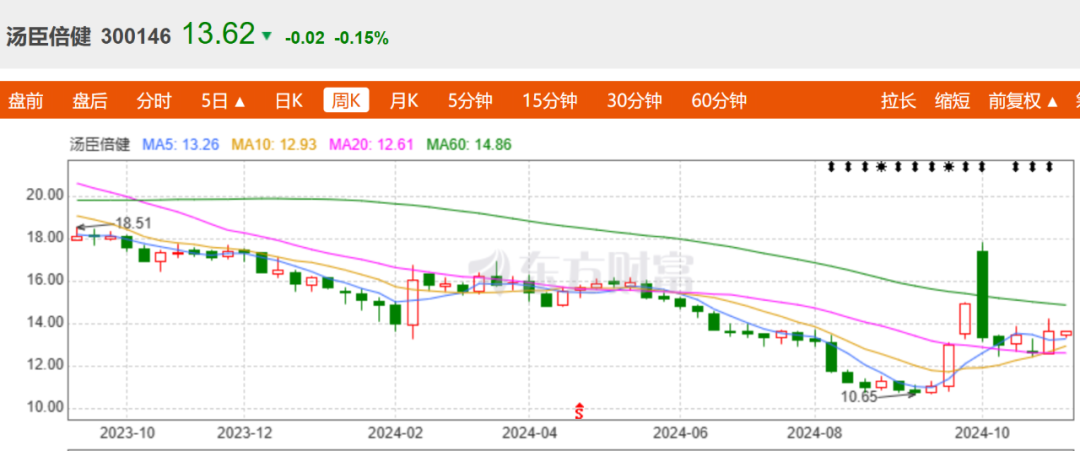Click the first star event marker above chart
1080x451 pixels.
[881, 166]
